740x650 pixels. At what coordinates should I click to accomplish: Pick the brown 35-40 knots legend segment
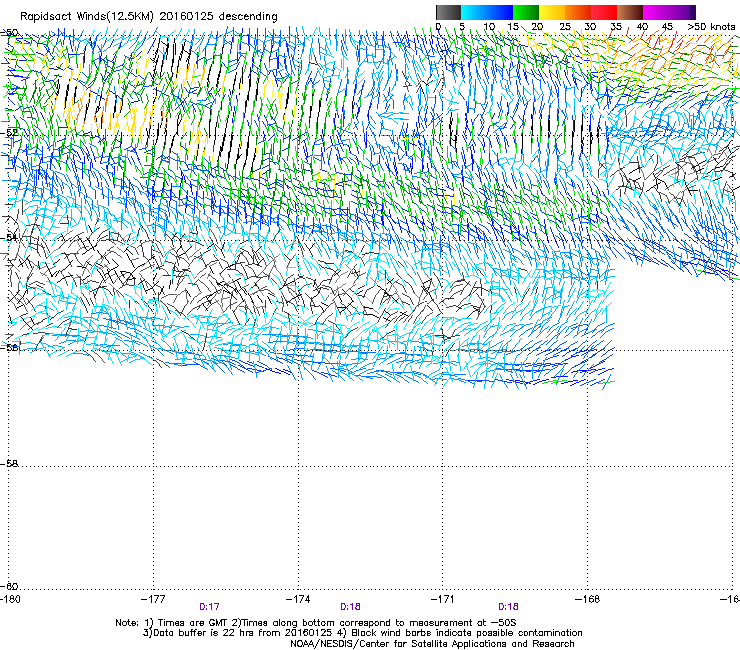tap(630, 12)
